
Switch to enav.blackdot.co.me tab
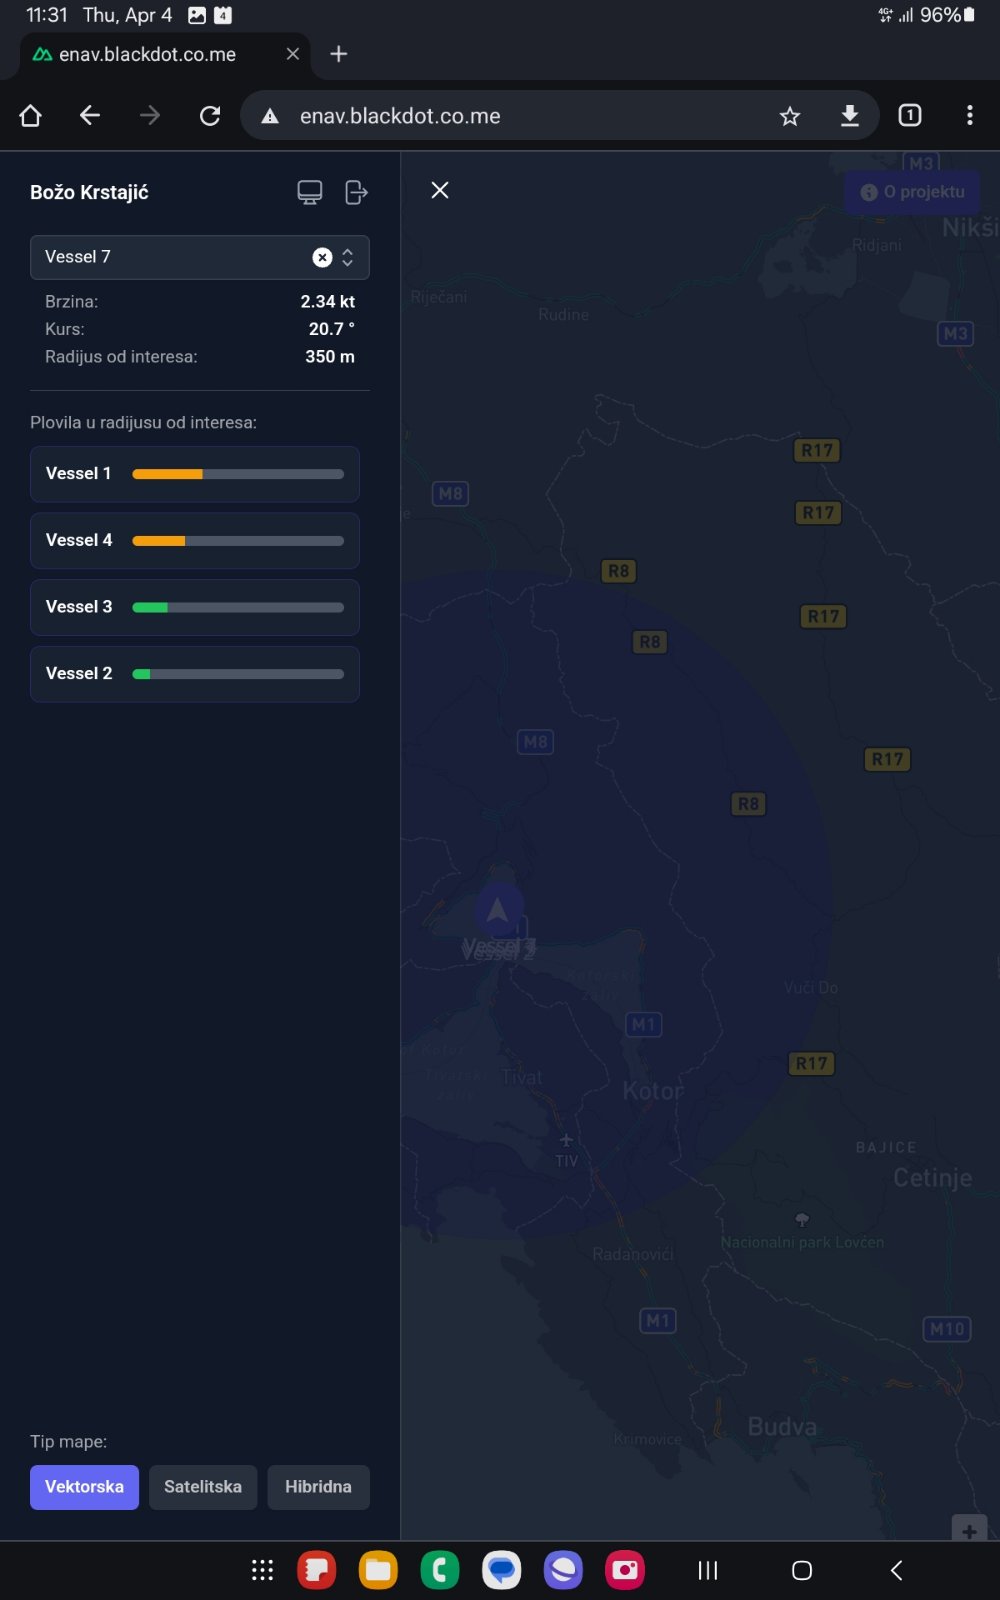[148, 54]
